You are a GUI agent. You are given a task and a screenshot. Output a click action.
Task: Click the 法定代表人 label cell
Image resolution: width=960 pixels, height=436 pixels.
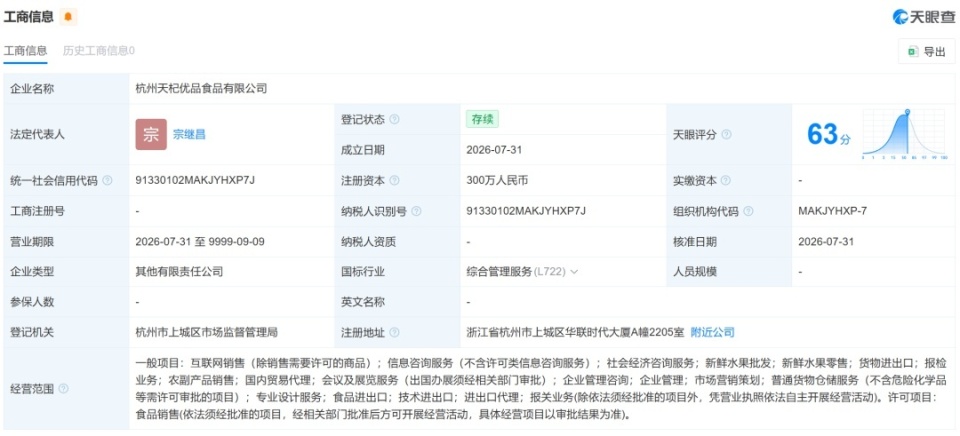tap(67, 135)
